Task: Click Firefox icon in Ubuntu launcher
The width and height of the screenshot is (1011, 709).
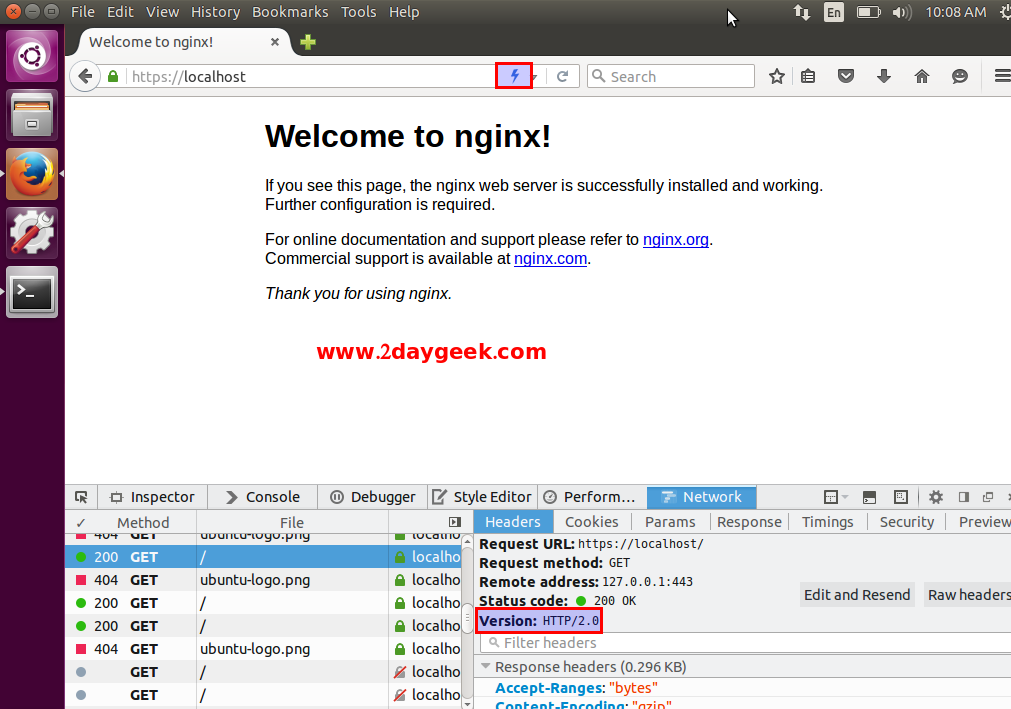Action: pos(32,174)
